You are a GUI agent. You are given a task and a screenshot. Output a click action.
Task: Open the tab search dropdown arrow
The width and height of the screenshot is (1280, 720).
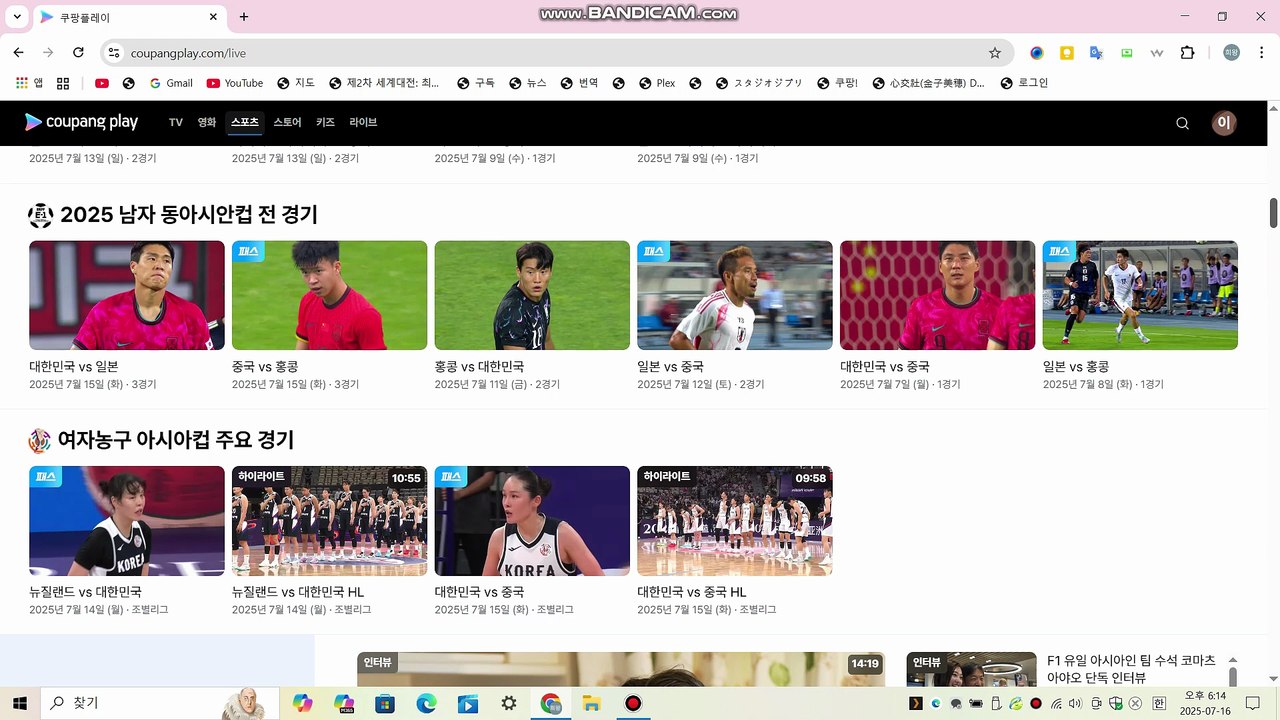(17, 17)
